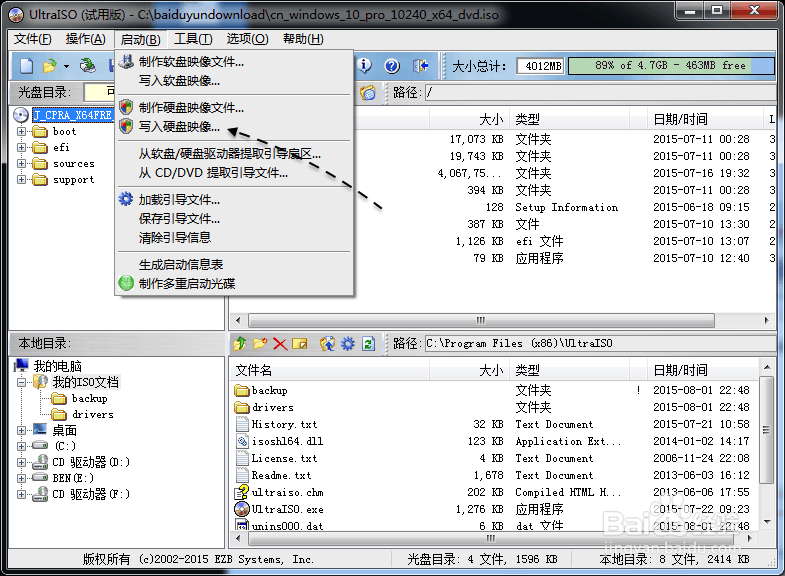The height and width of the screenshot is (576, 785).
Task: Click the Exit door toolbar icon
Action: coord(421,66)
